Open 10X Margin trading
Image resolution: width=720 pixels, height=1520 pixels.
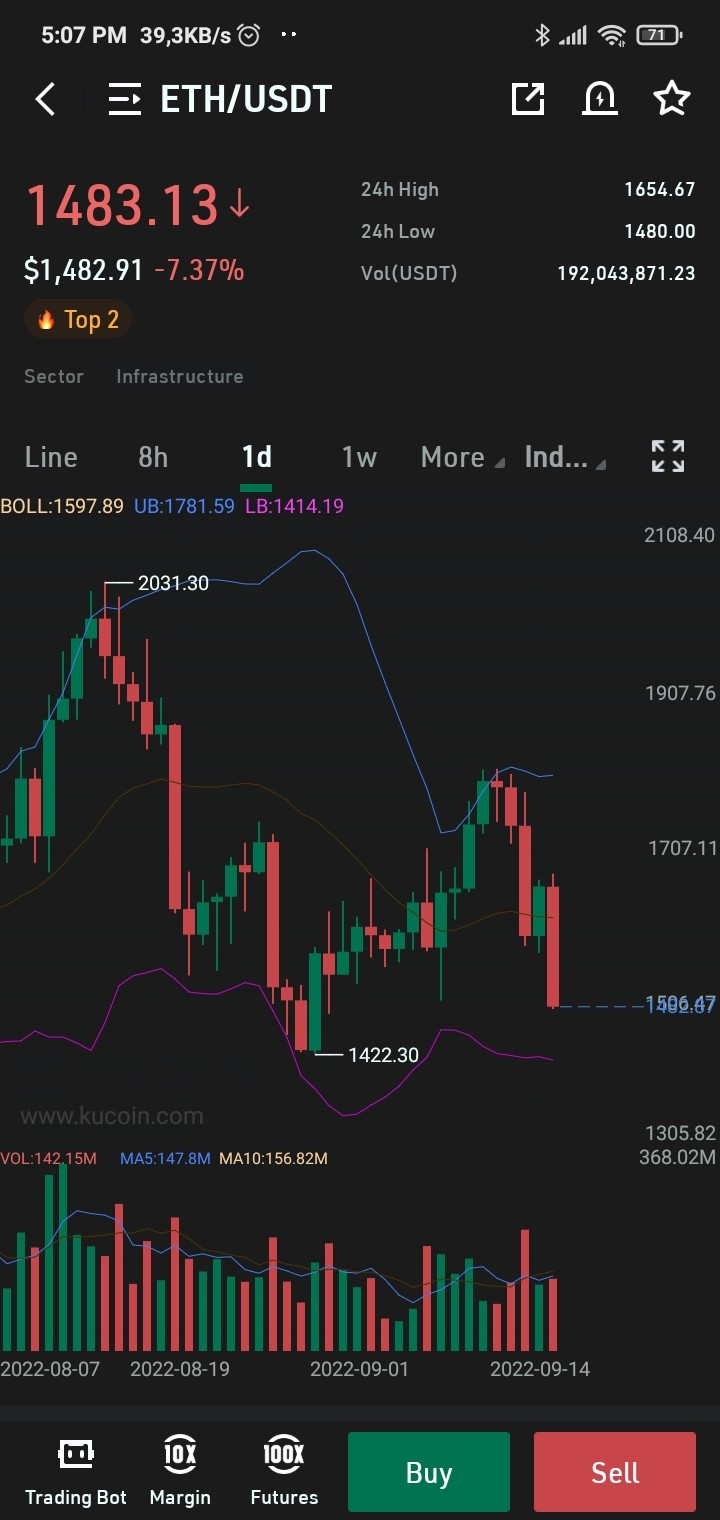coord(180,1472)
